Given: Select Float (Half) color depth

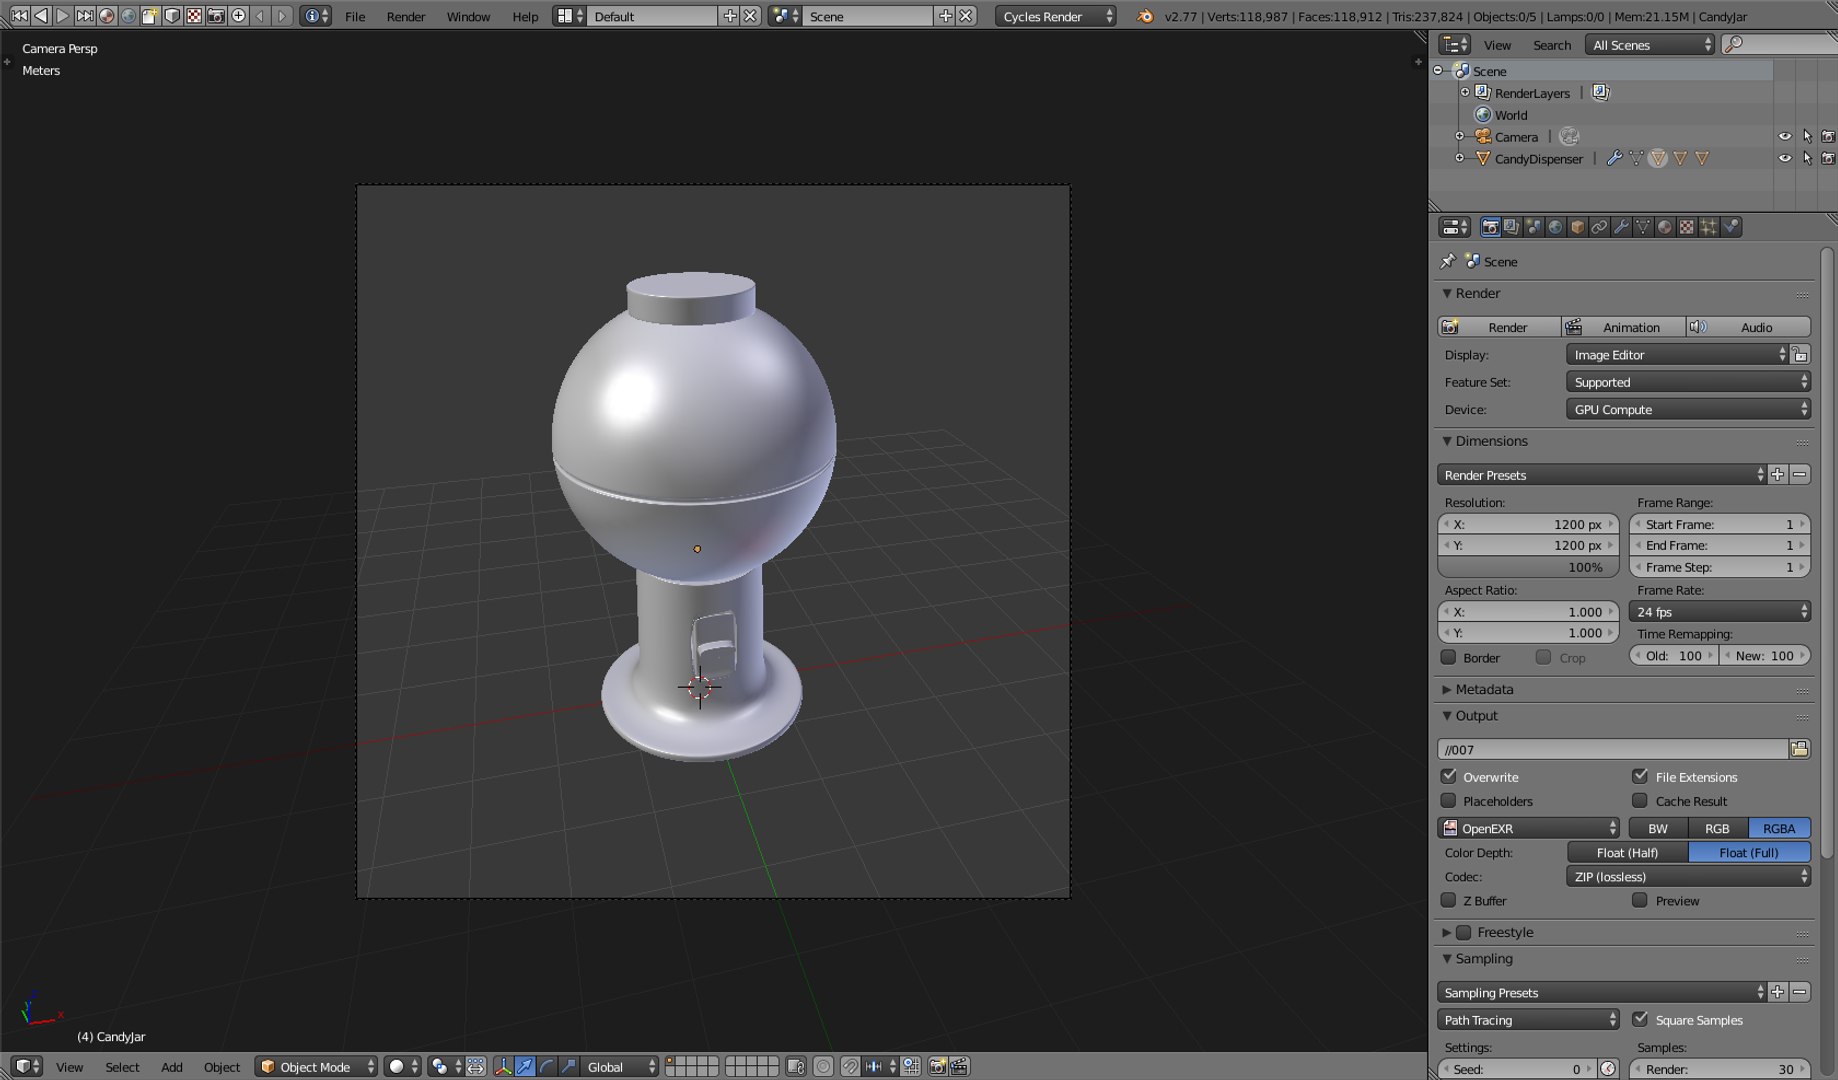Looking at the screenshot, I should pos(1627,852).
